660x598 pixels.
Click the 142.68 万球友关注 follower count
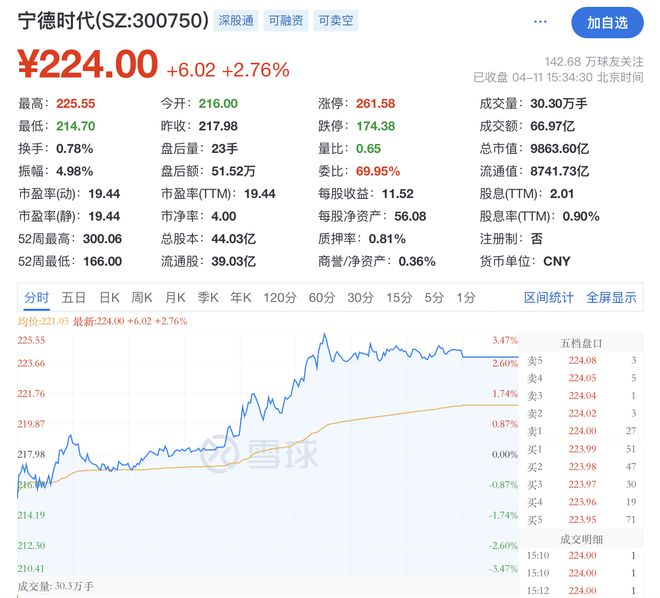[594, 62]
